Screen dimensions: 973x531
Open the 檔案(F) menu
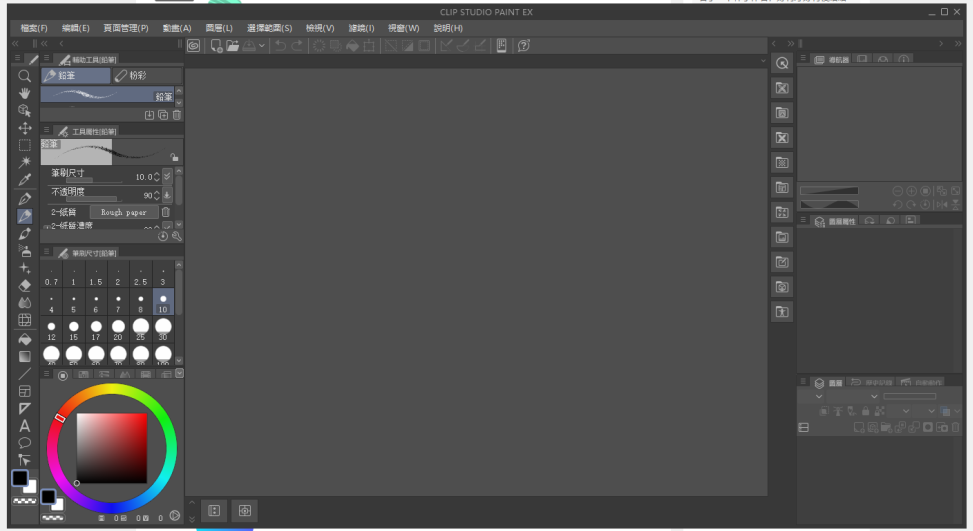[34, 29]
